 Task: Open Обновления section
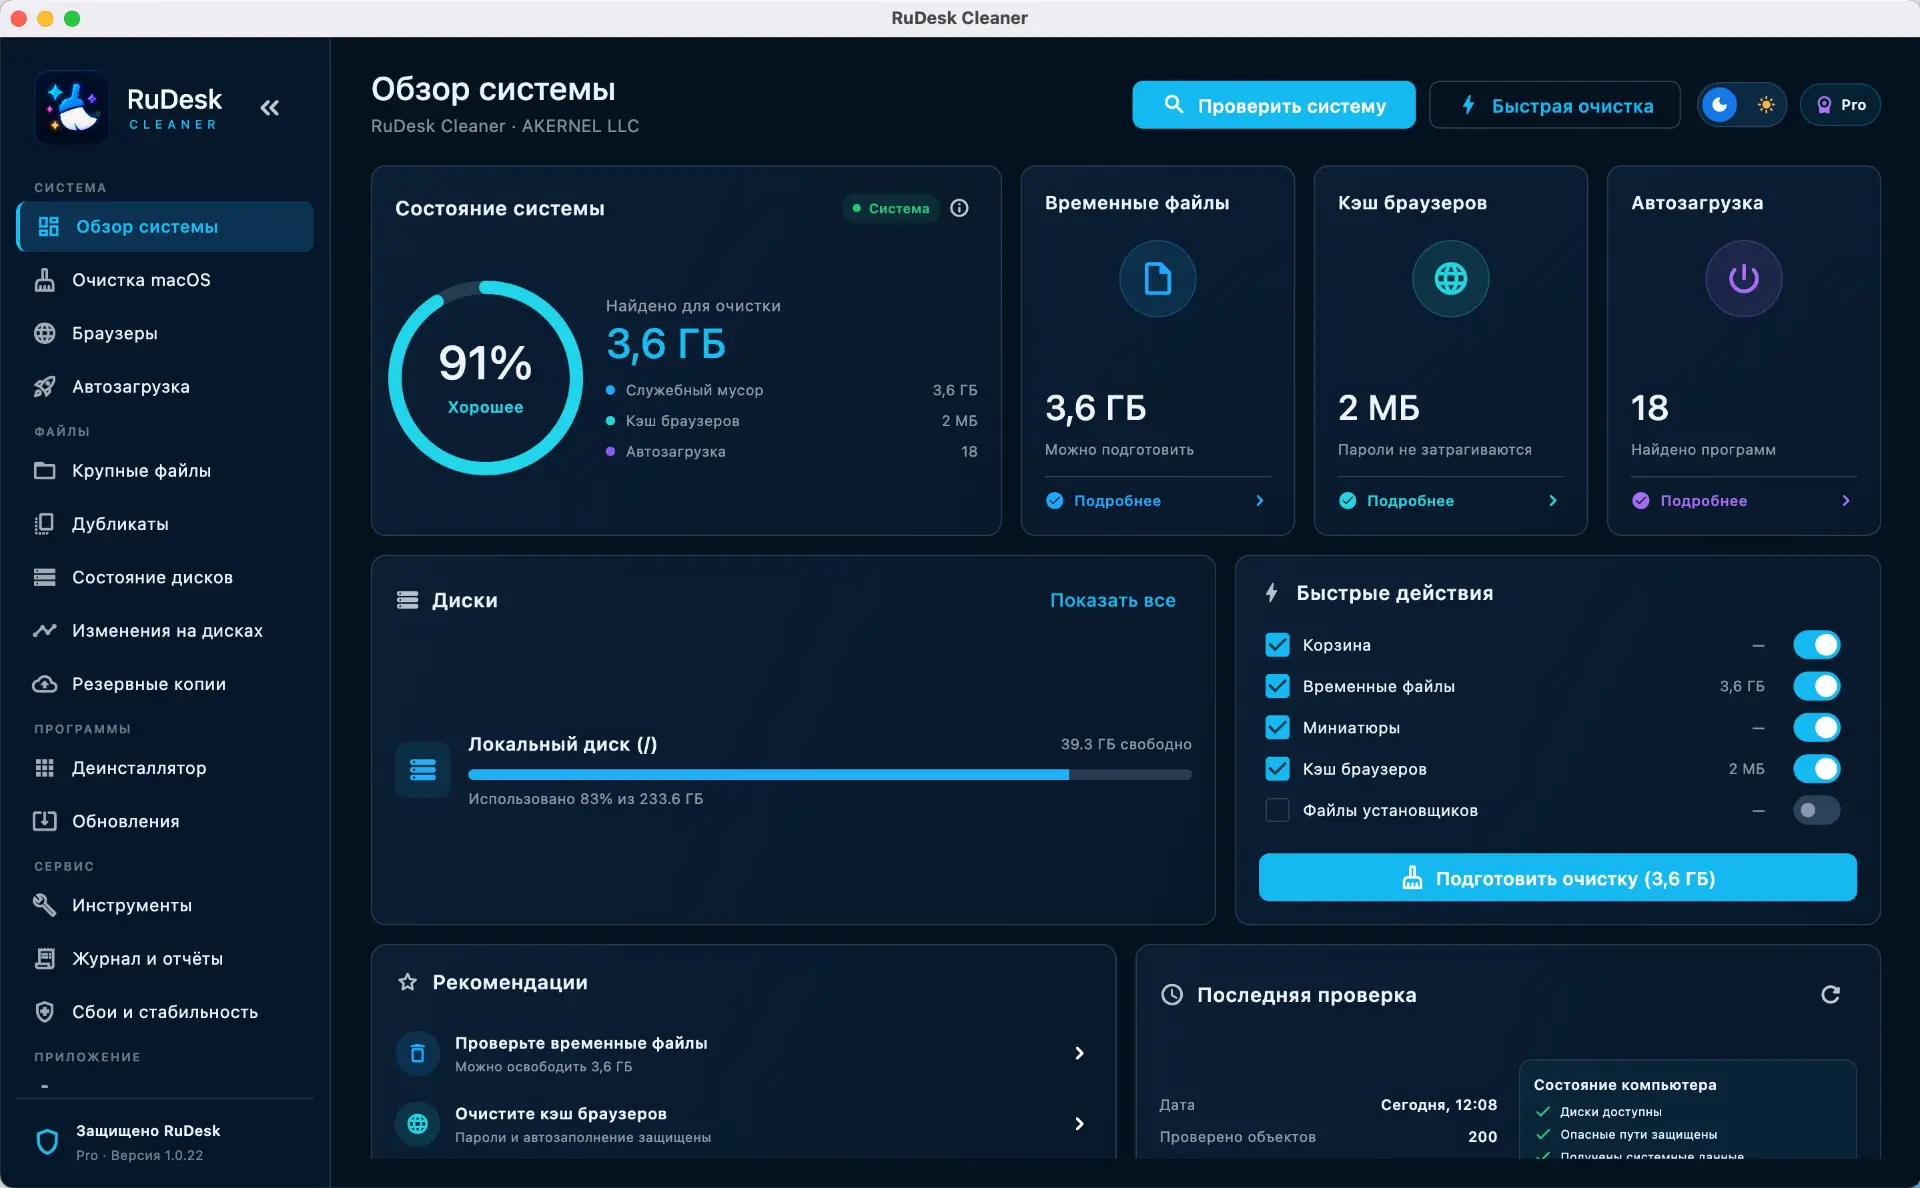point(165,821)
